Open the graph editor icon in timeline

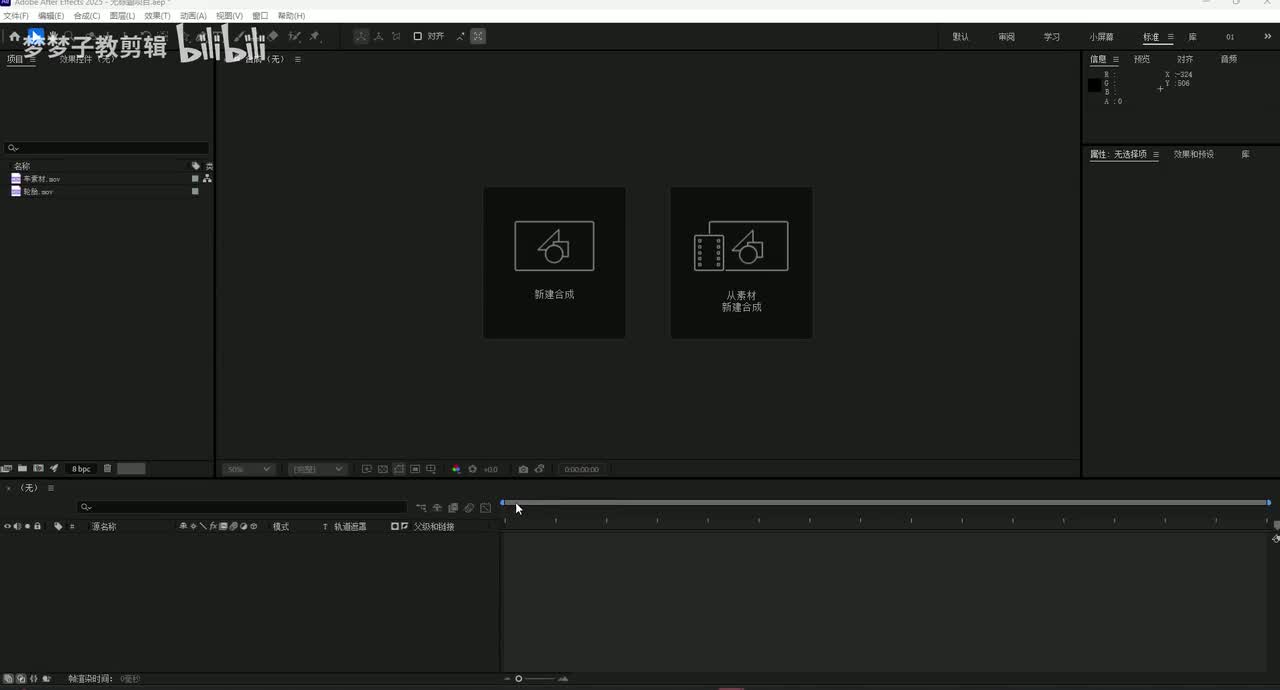485,508
